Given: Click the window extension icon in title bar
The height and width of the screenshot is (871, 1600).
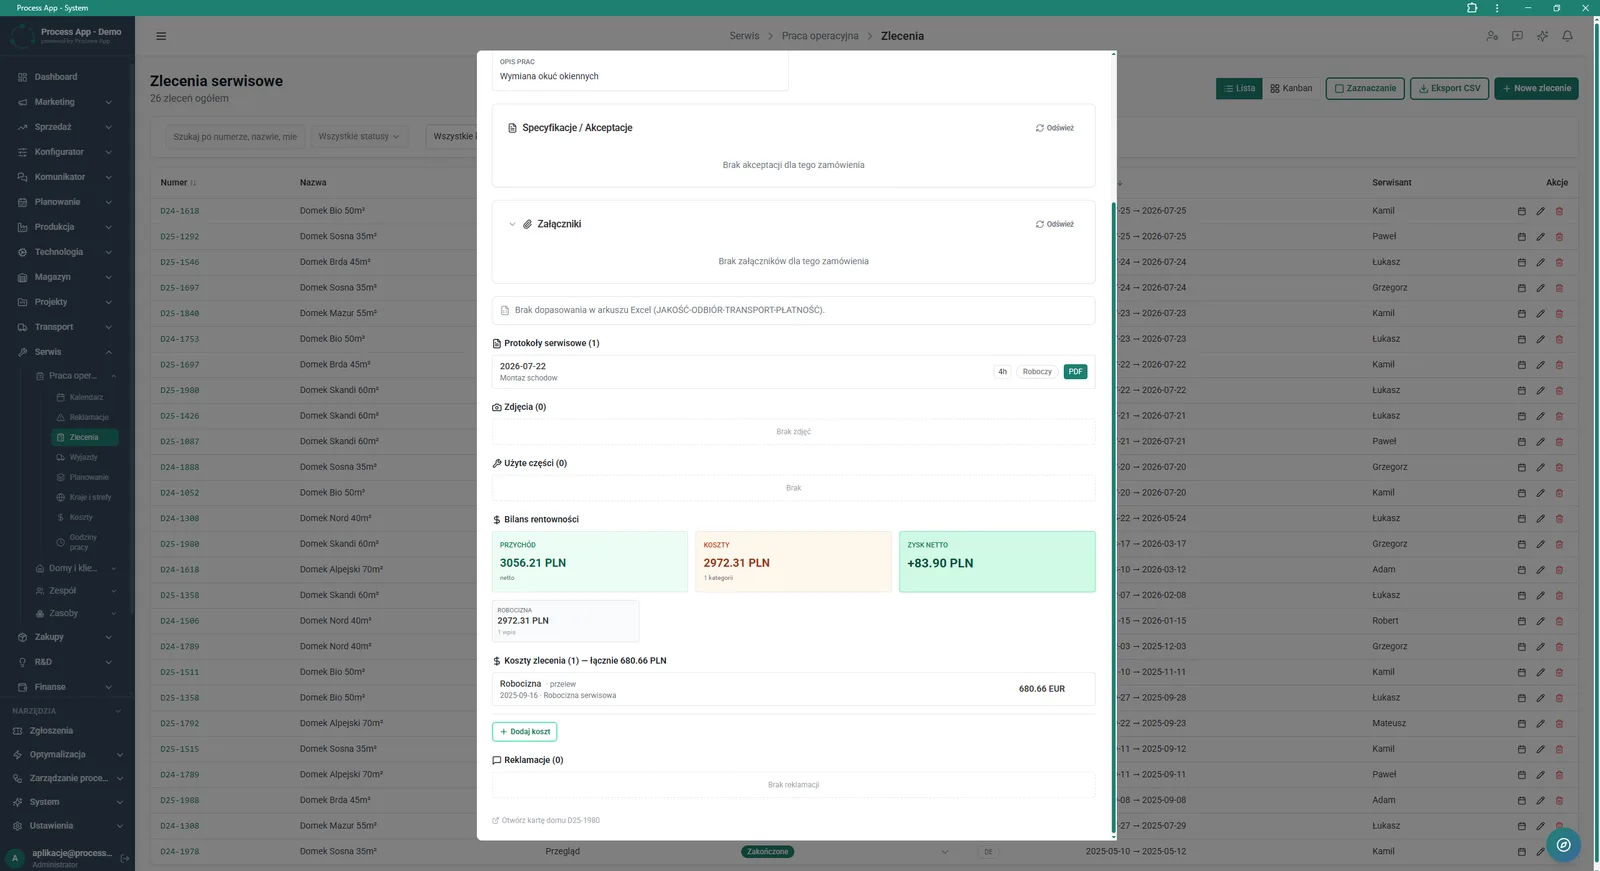Looking at the screenshot, I should tap(1472, 8).
